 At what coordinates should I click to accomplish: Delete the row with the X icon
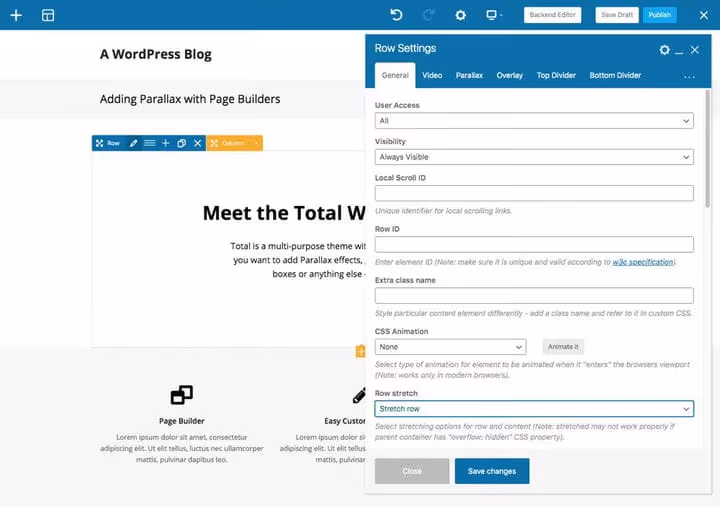tap(197, 143)
